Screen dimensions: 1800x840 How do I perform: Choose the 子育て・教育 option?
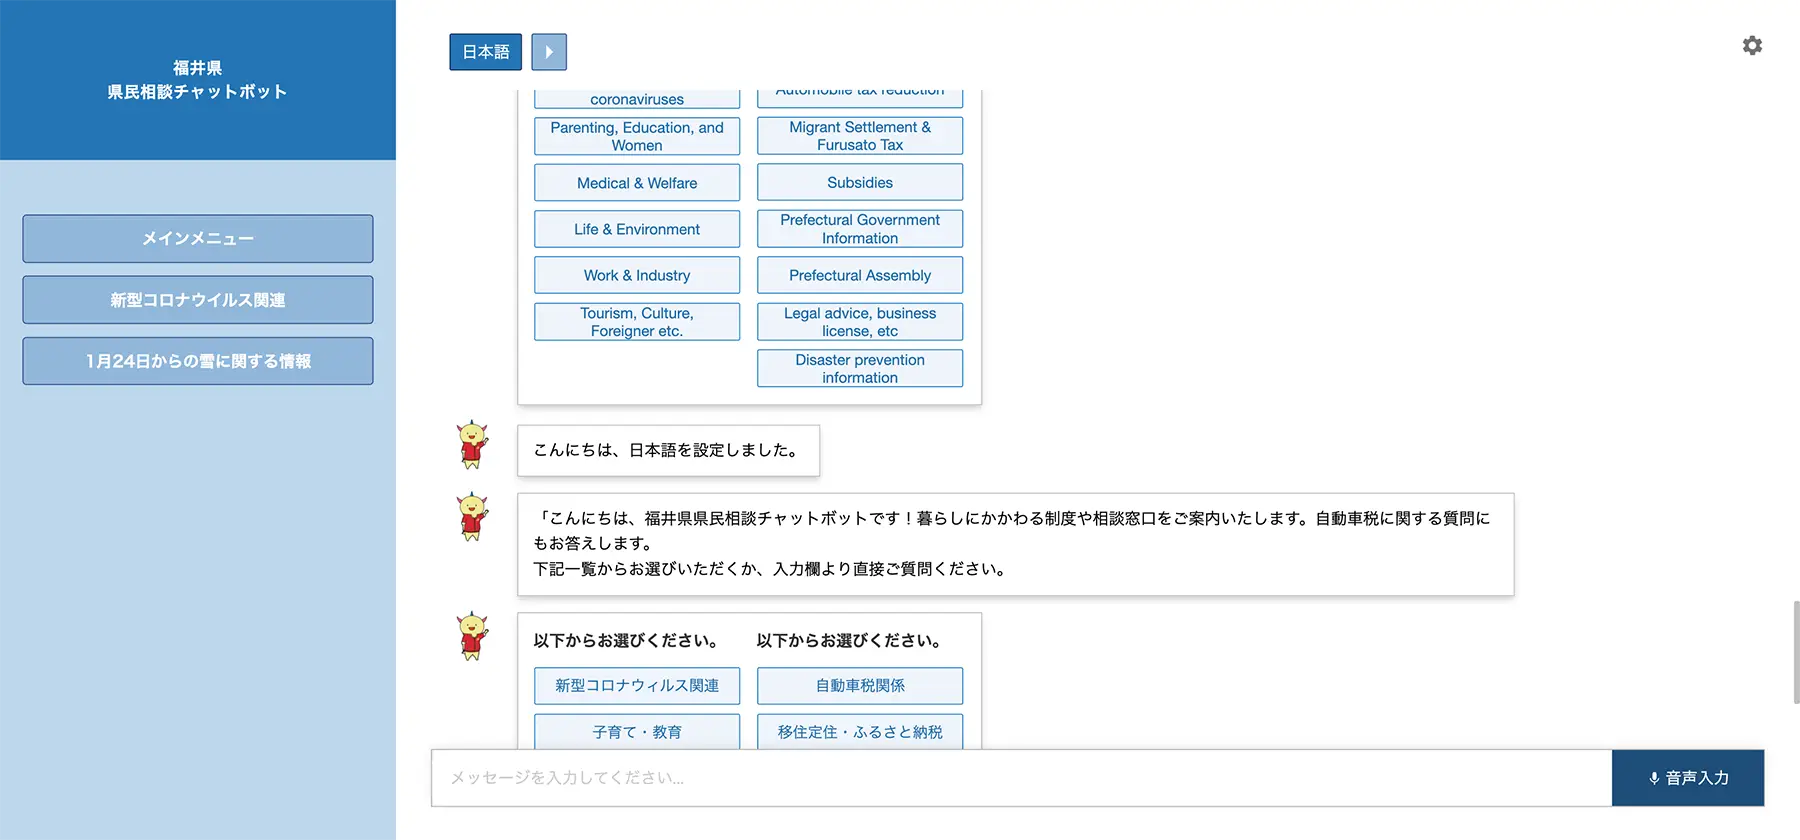[x=637, y=732]
